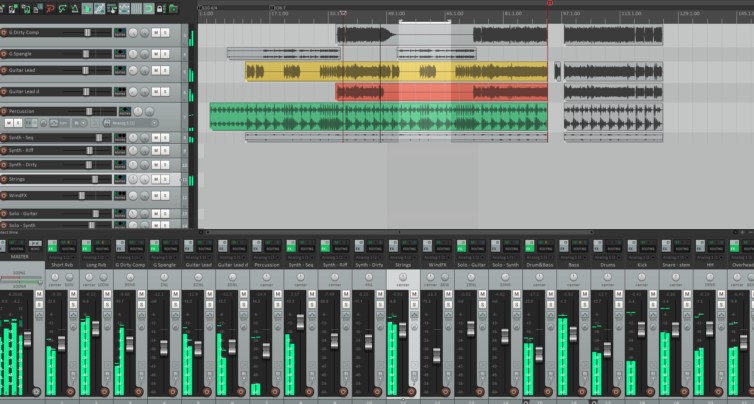The image size is (754, 404).
Task: Open FX on Drum&Bass mixer strip
Action: pos(530,247)
